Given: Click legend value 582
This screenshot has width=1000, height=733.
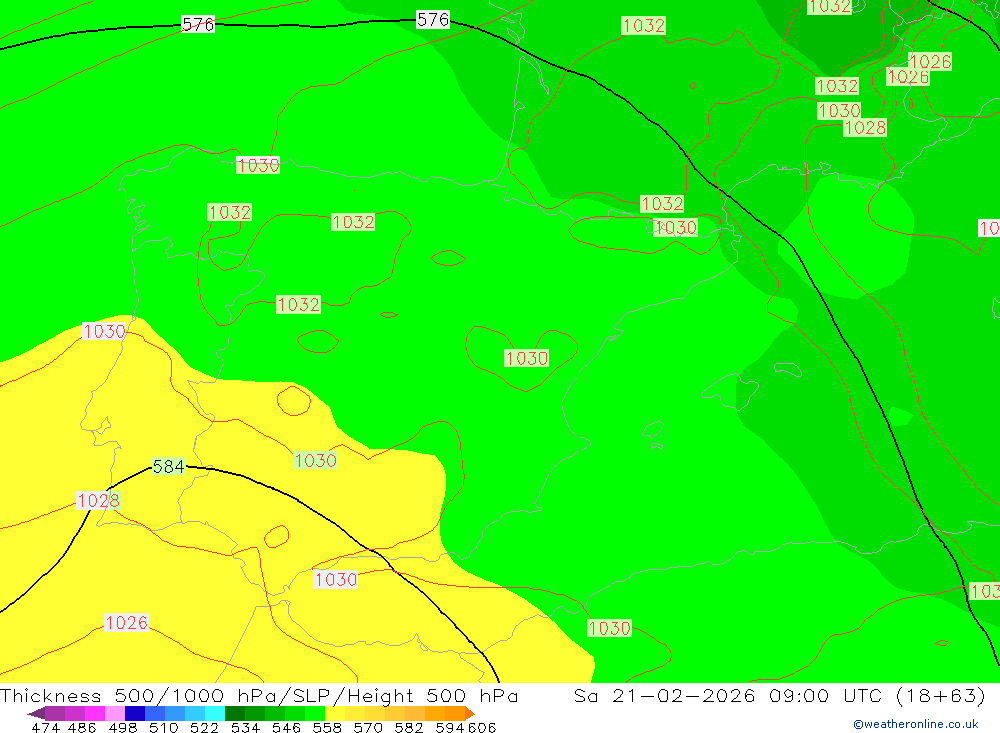Looking at the screenshot, I should [409, 727].
